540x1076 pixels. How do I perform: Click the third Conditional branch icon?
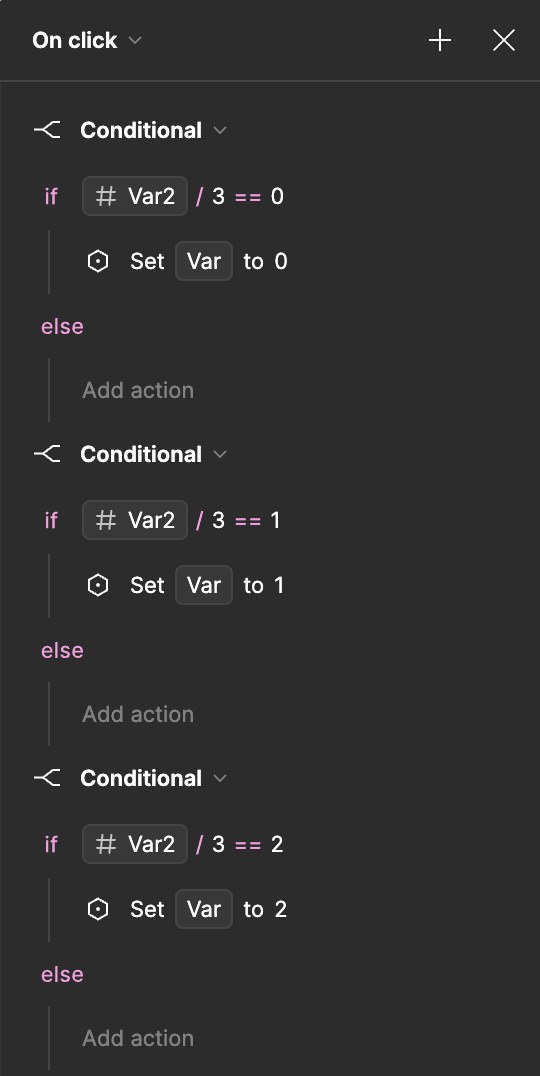point(47,777)
